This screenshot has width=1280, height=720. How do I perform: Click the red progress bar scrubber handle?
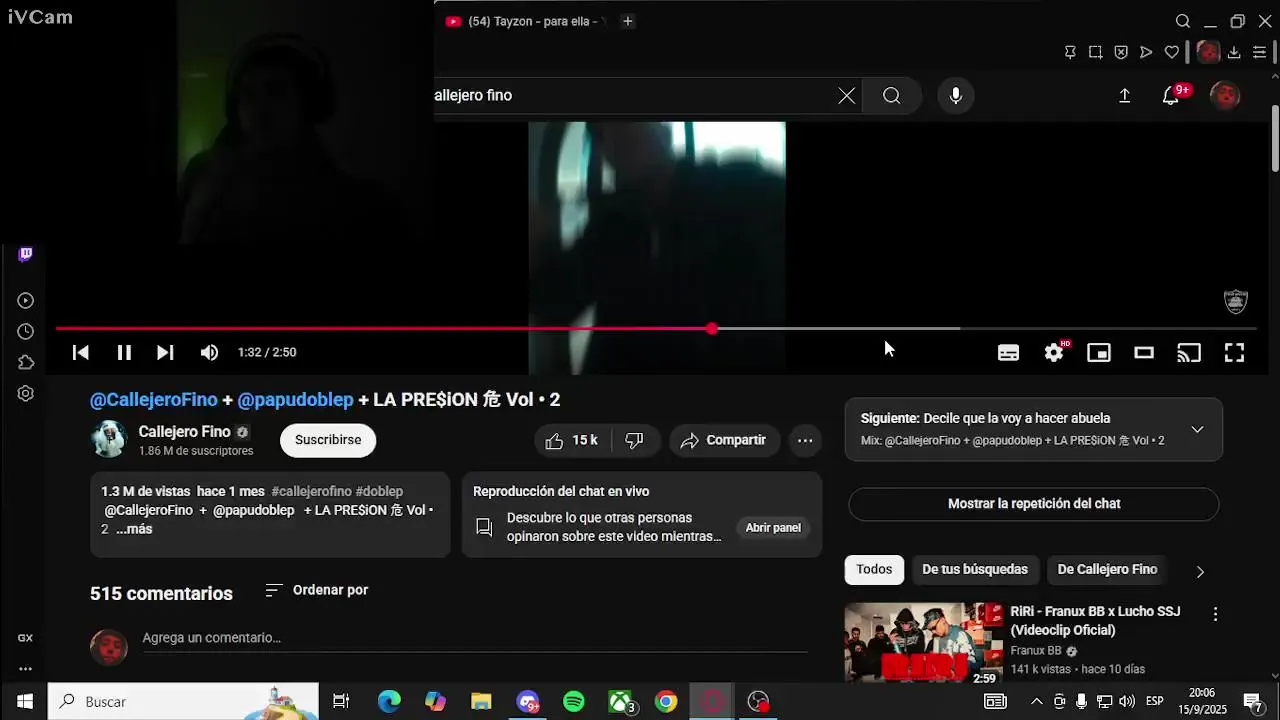[x=712, y=328]
